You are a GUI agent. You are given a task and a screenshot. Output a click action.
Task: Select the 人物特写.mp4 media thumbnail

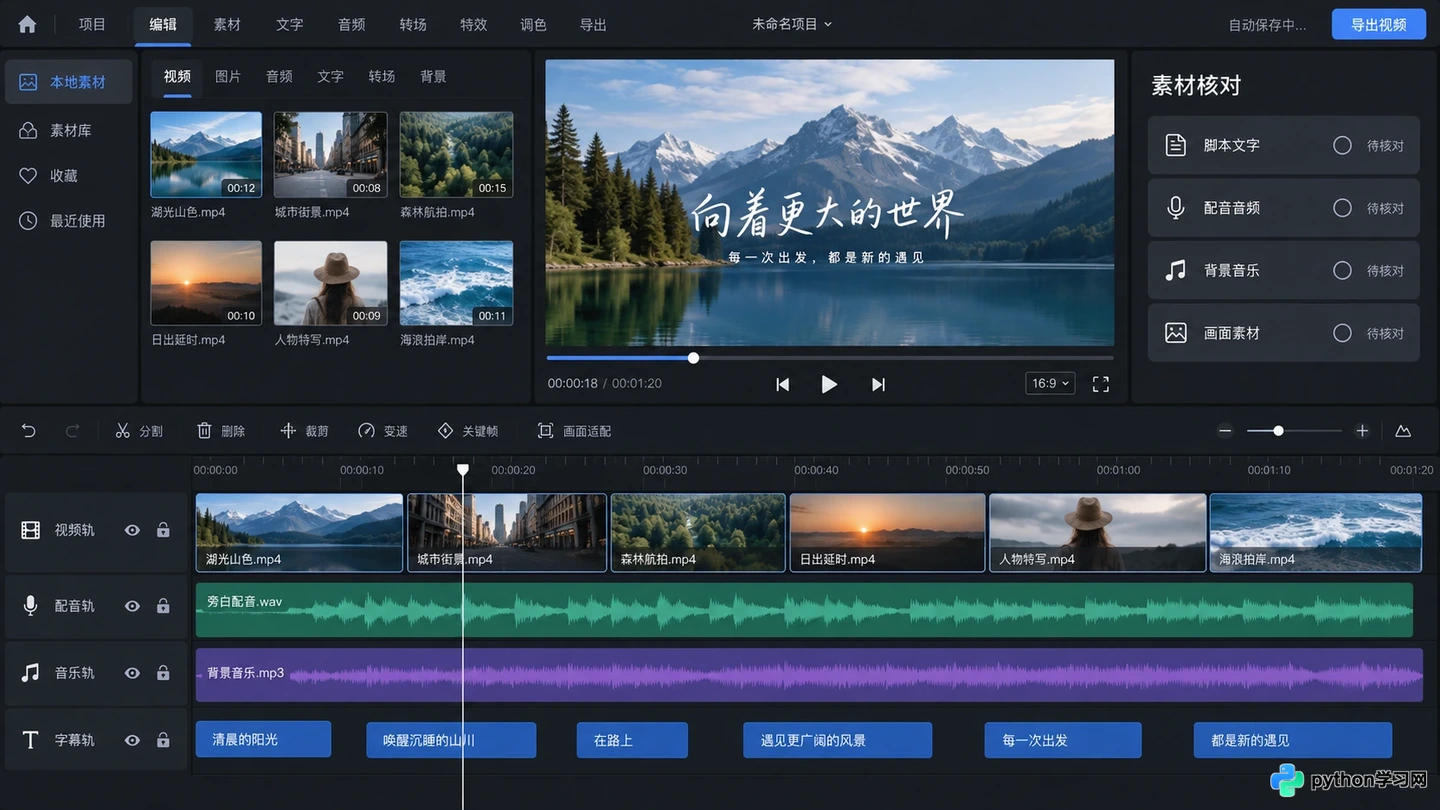click(330, 283)
